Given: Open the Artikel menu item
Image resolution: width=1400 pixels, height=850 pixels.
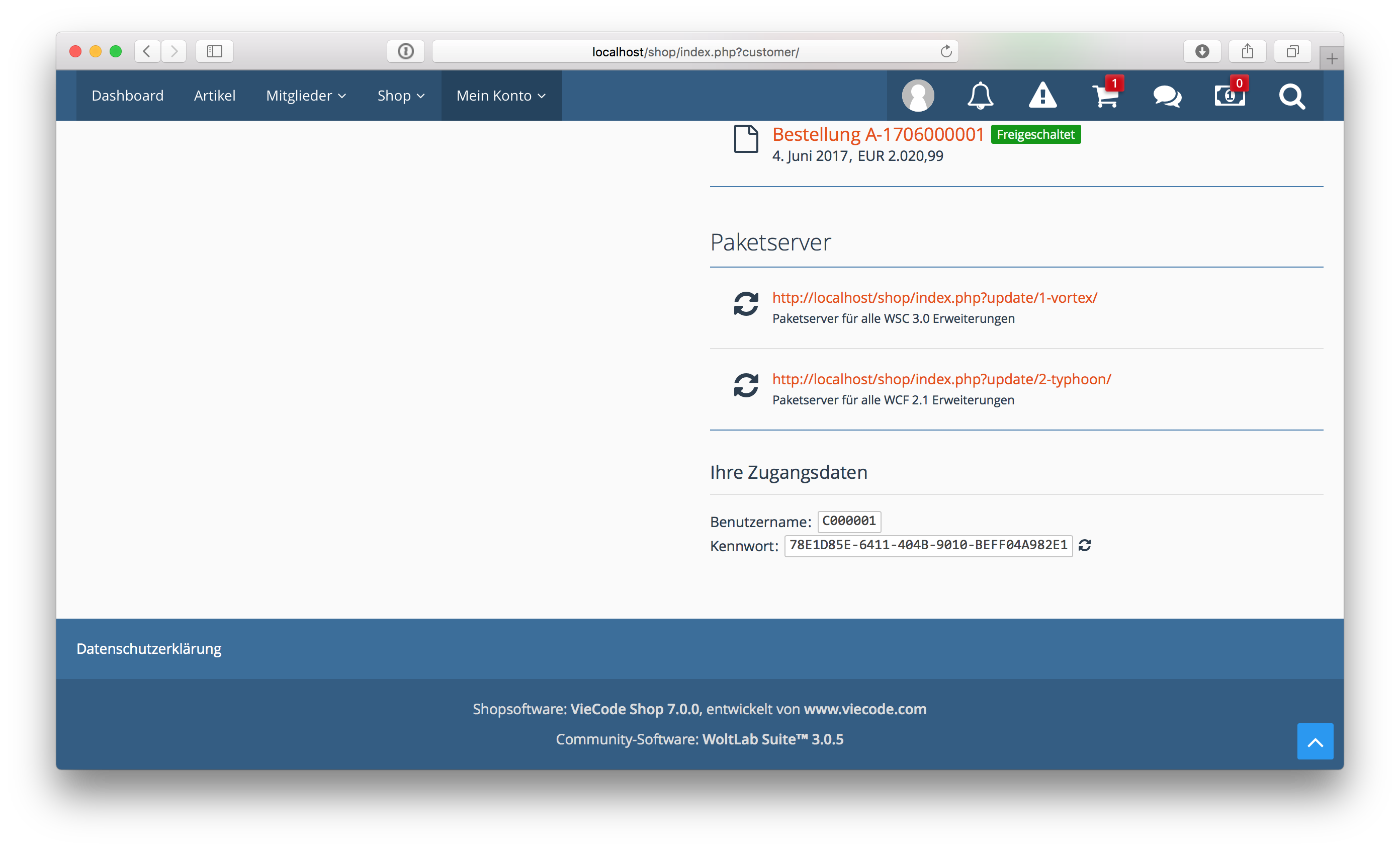Looking at the screenshot, I should click(x=215, y=96).
